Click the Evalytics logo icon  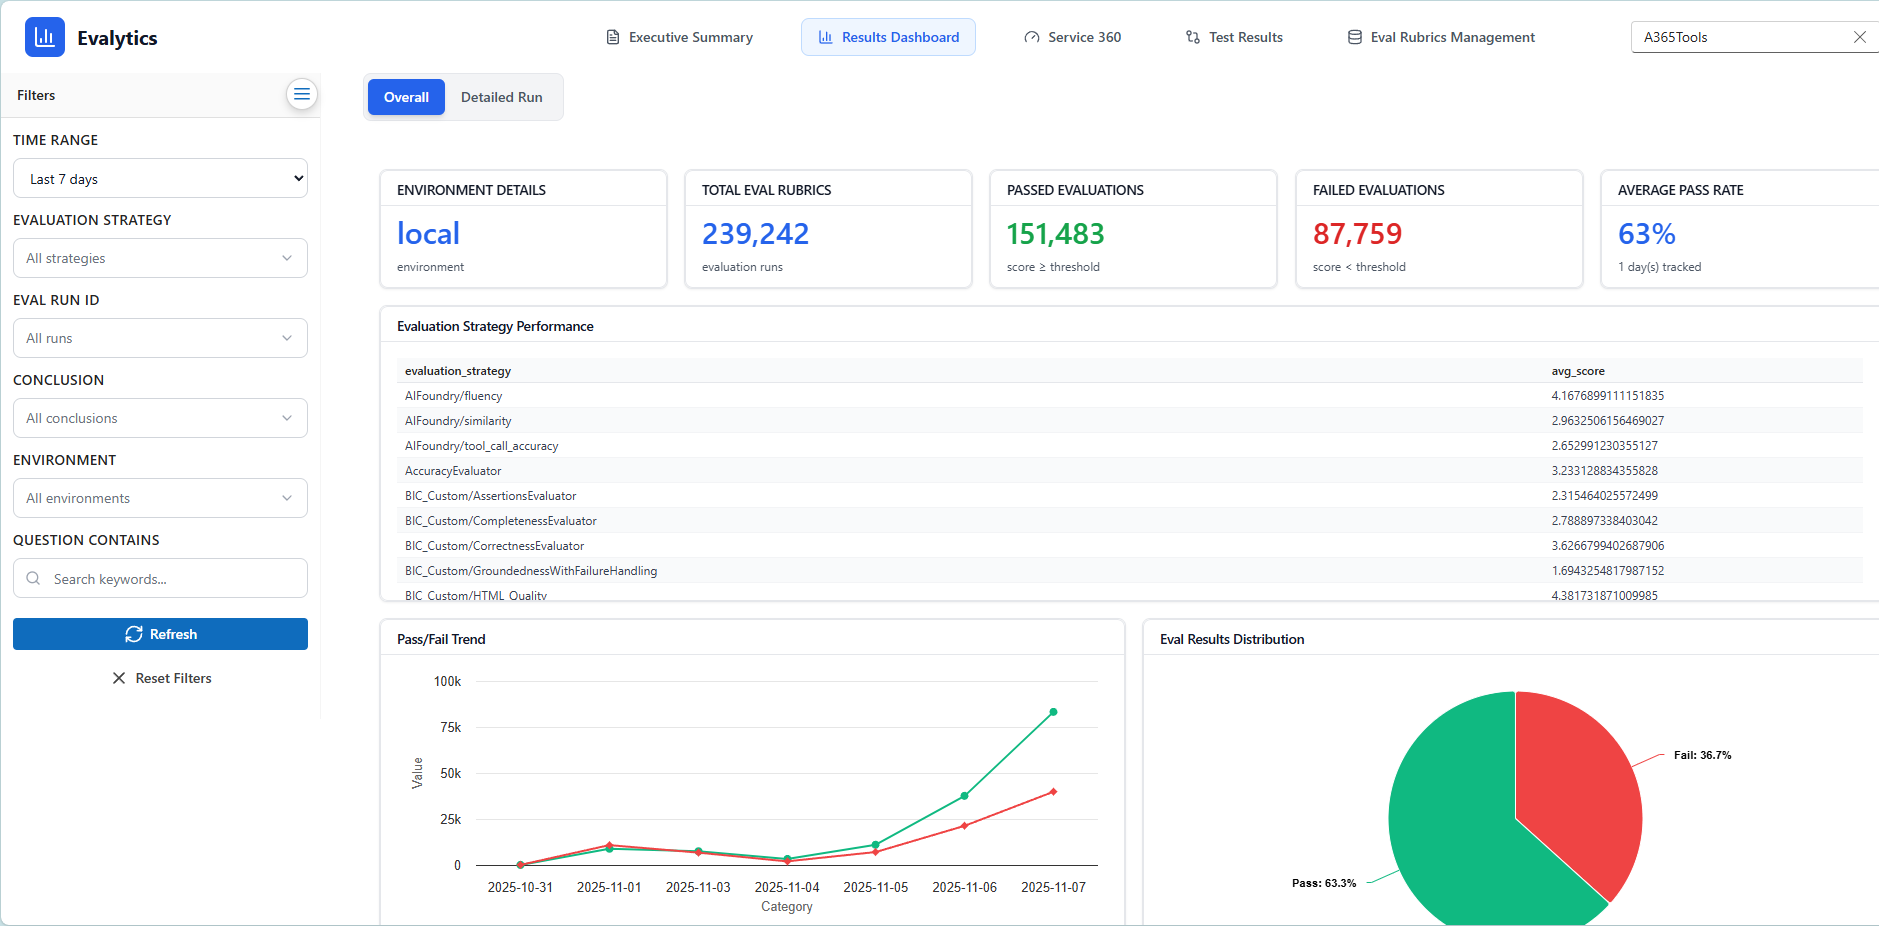pos(45,37)
